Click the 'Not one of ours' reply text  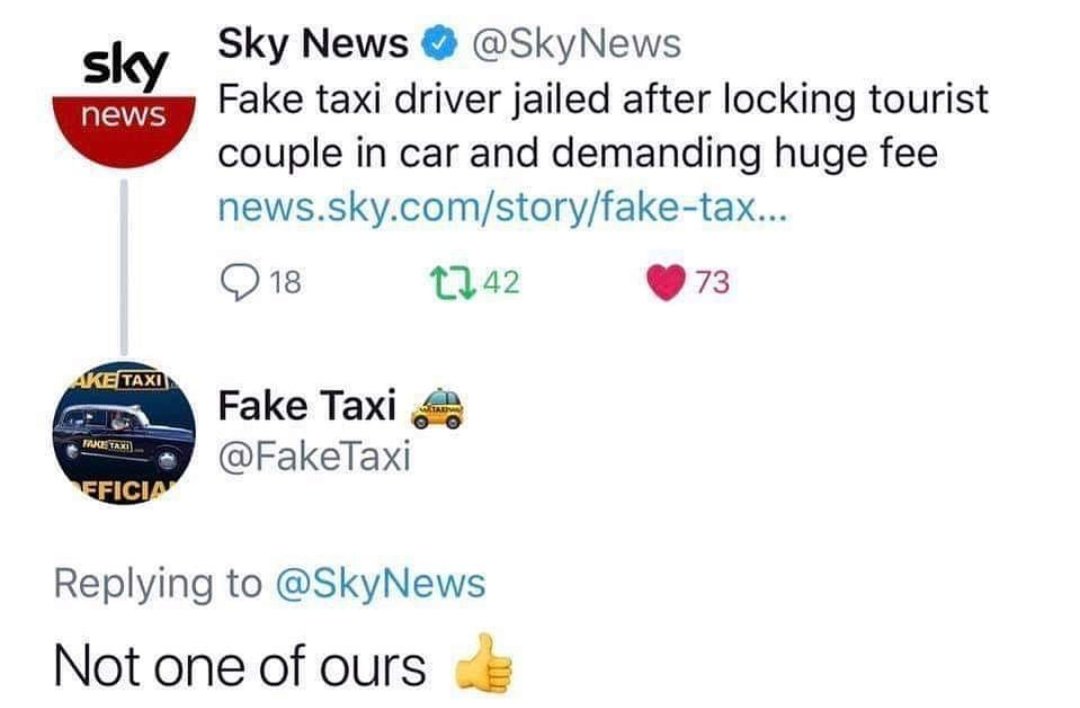pyautogui.click(x=240, y=665)
